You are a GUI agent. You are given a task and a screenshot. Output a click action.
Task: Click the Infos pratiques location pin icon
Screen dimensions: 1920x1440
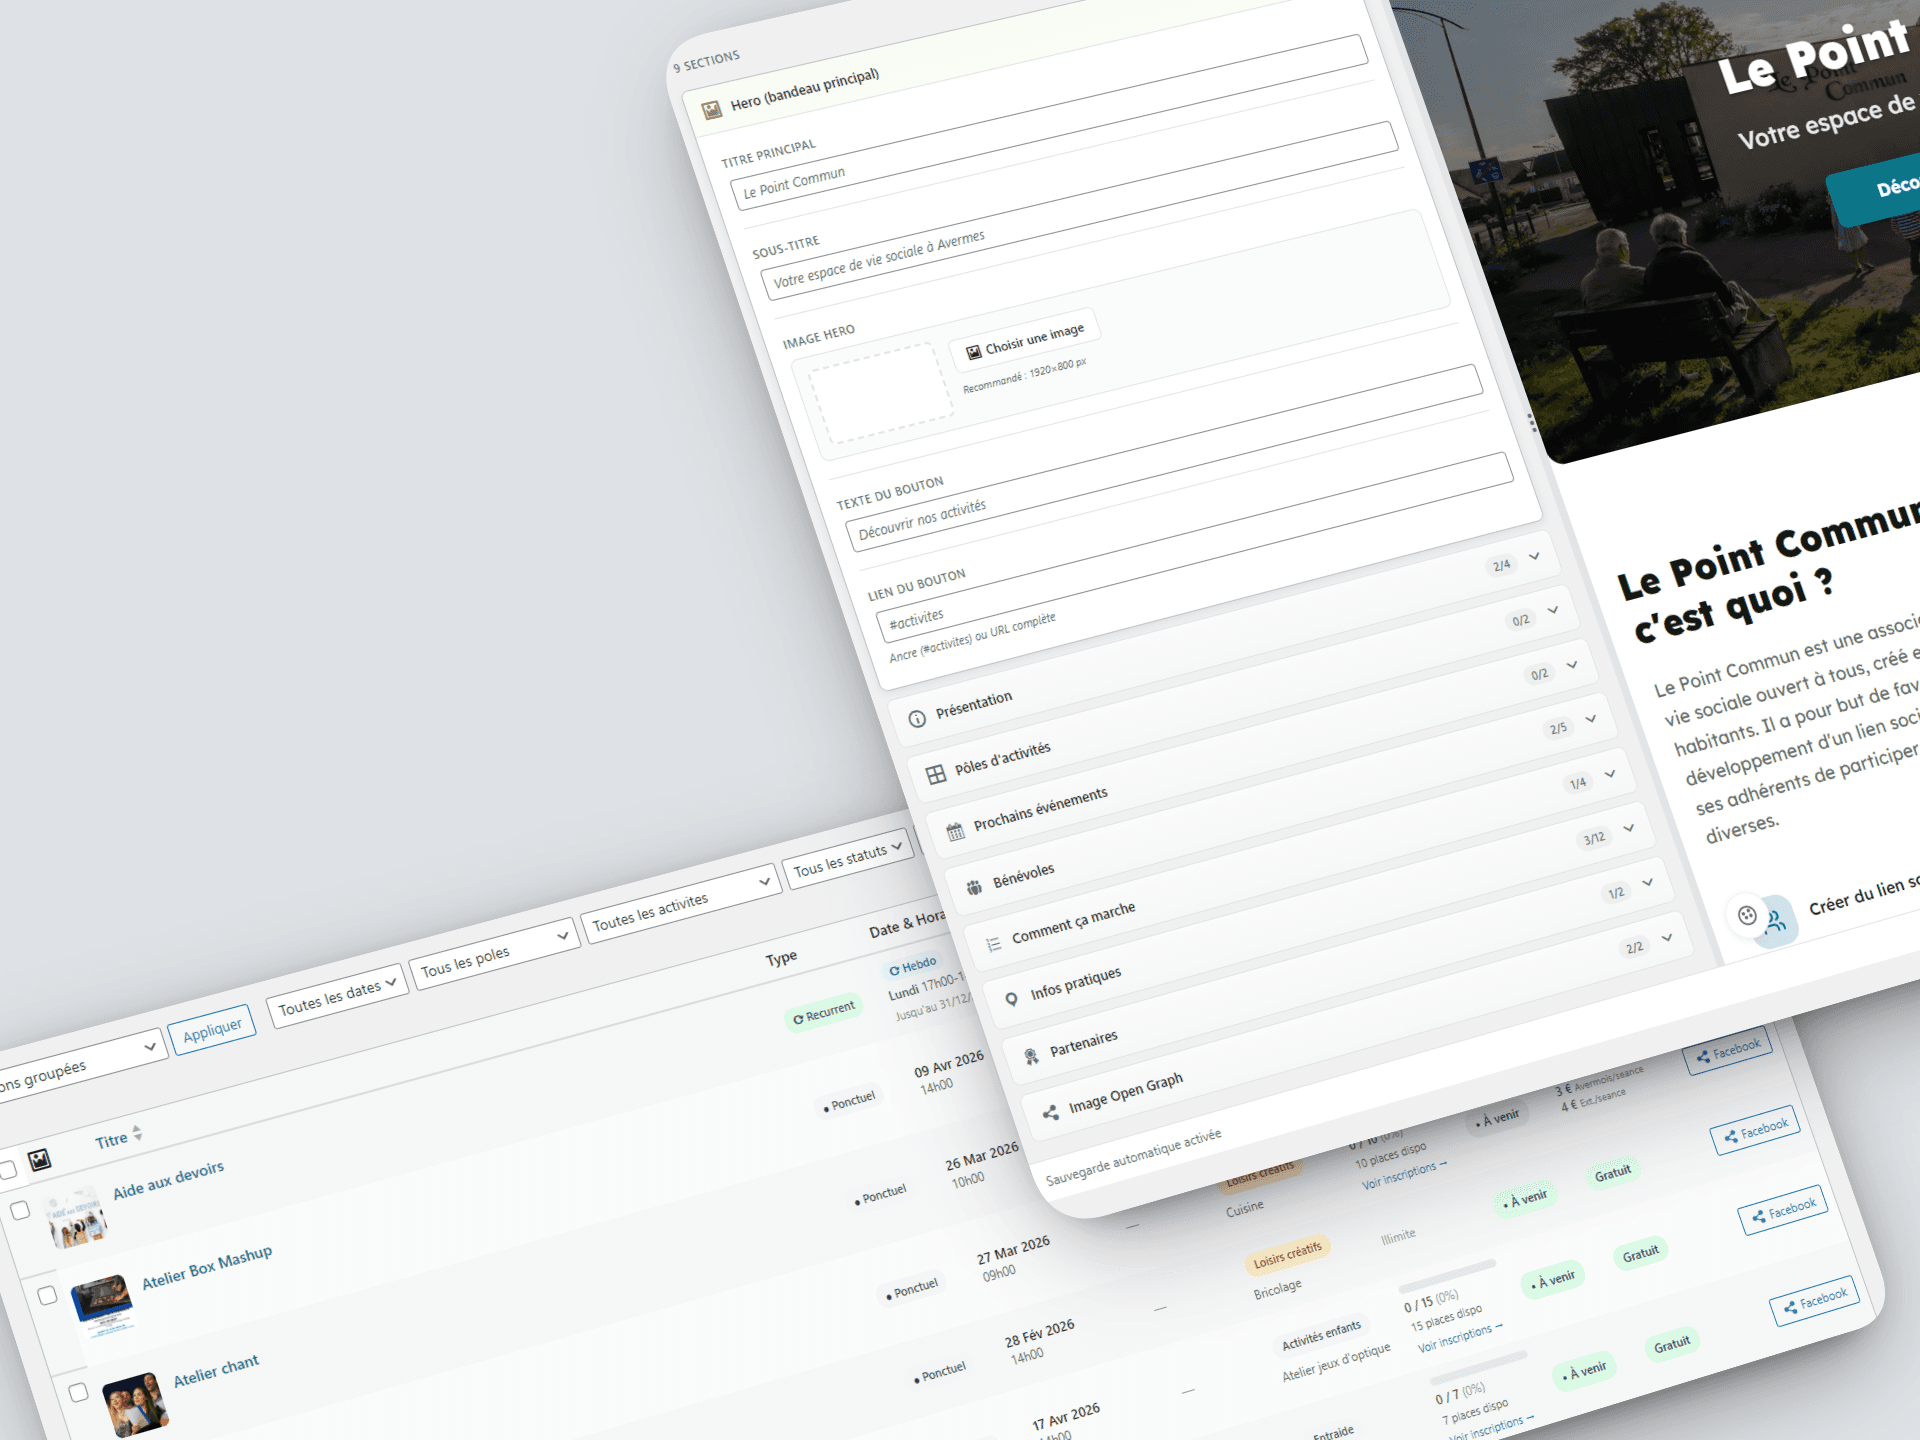tap(1011, 998)
